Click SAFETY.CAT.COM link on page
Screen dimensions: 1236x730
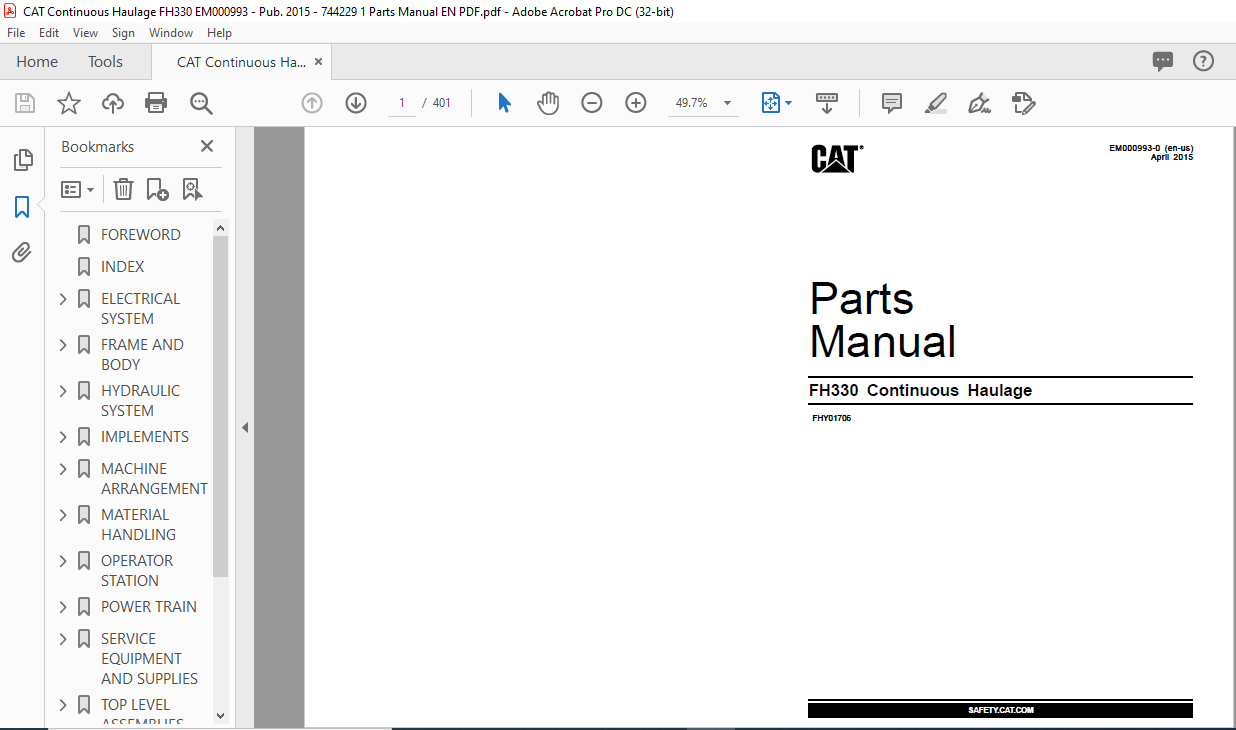pyautogui.click(x=1001, y=710)
